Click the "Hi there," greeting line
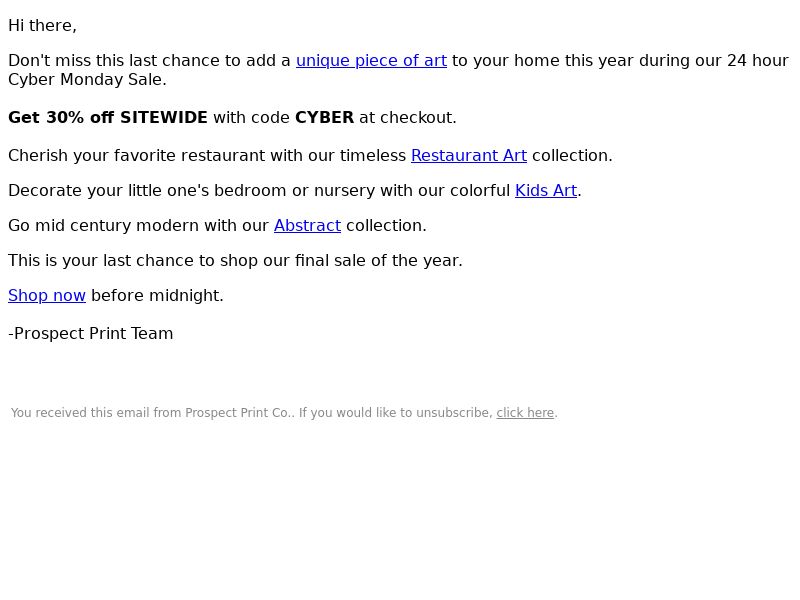The width and height of the screenshot is (800, 600). 42,26
